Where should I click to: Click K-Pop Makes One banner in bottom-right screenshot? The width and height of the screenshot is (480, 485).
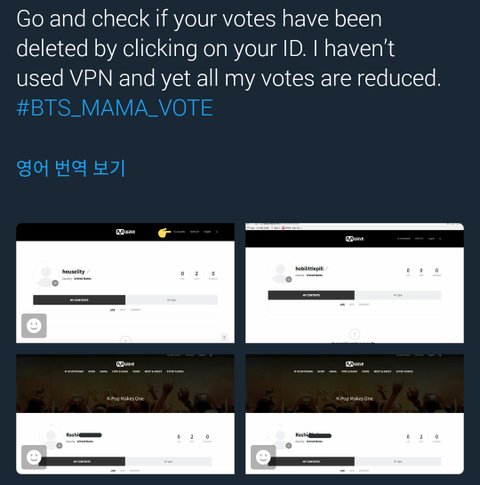(x=355, y=399)
